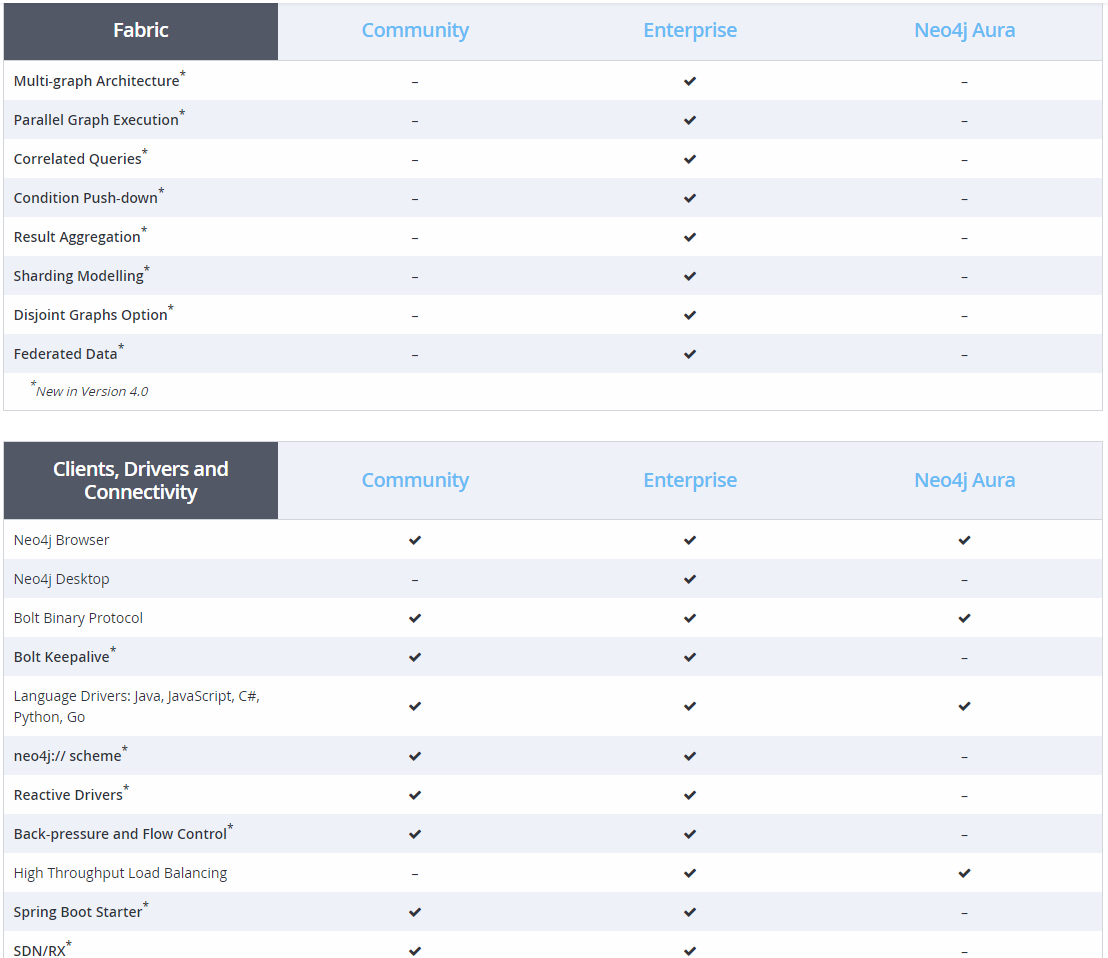This screenshot has width=1108, height=958.
Task: Click Community checkmark for Neo4j Browser
Action: coord(415,540)
